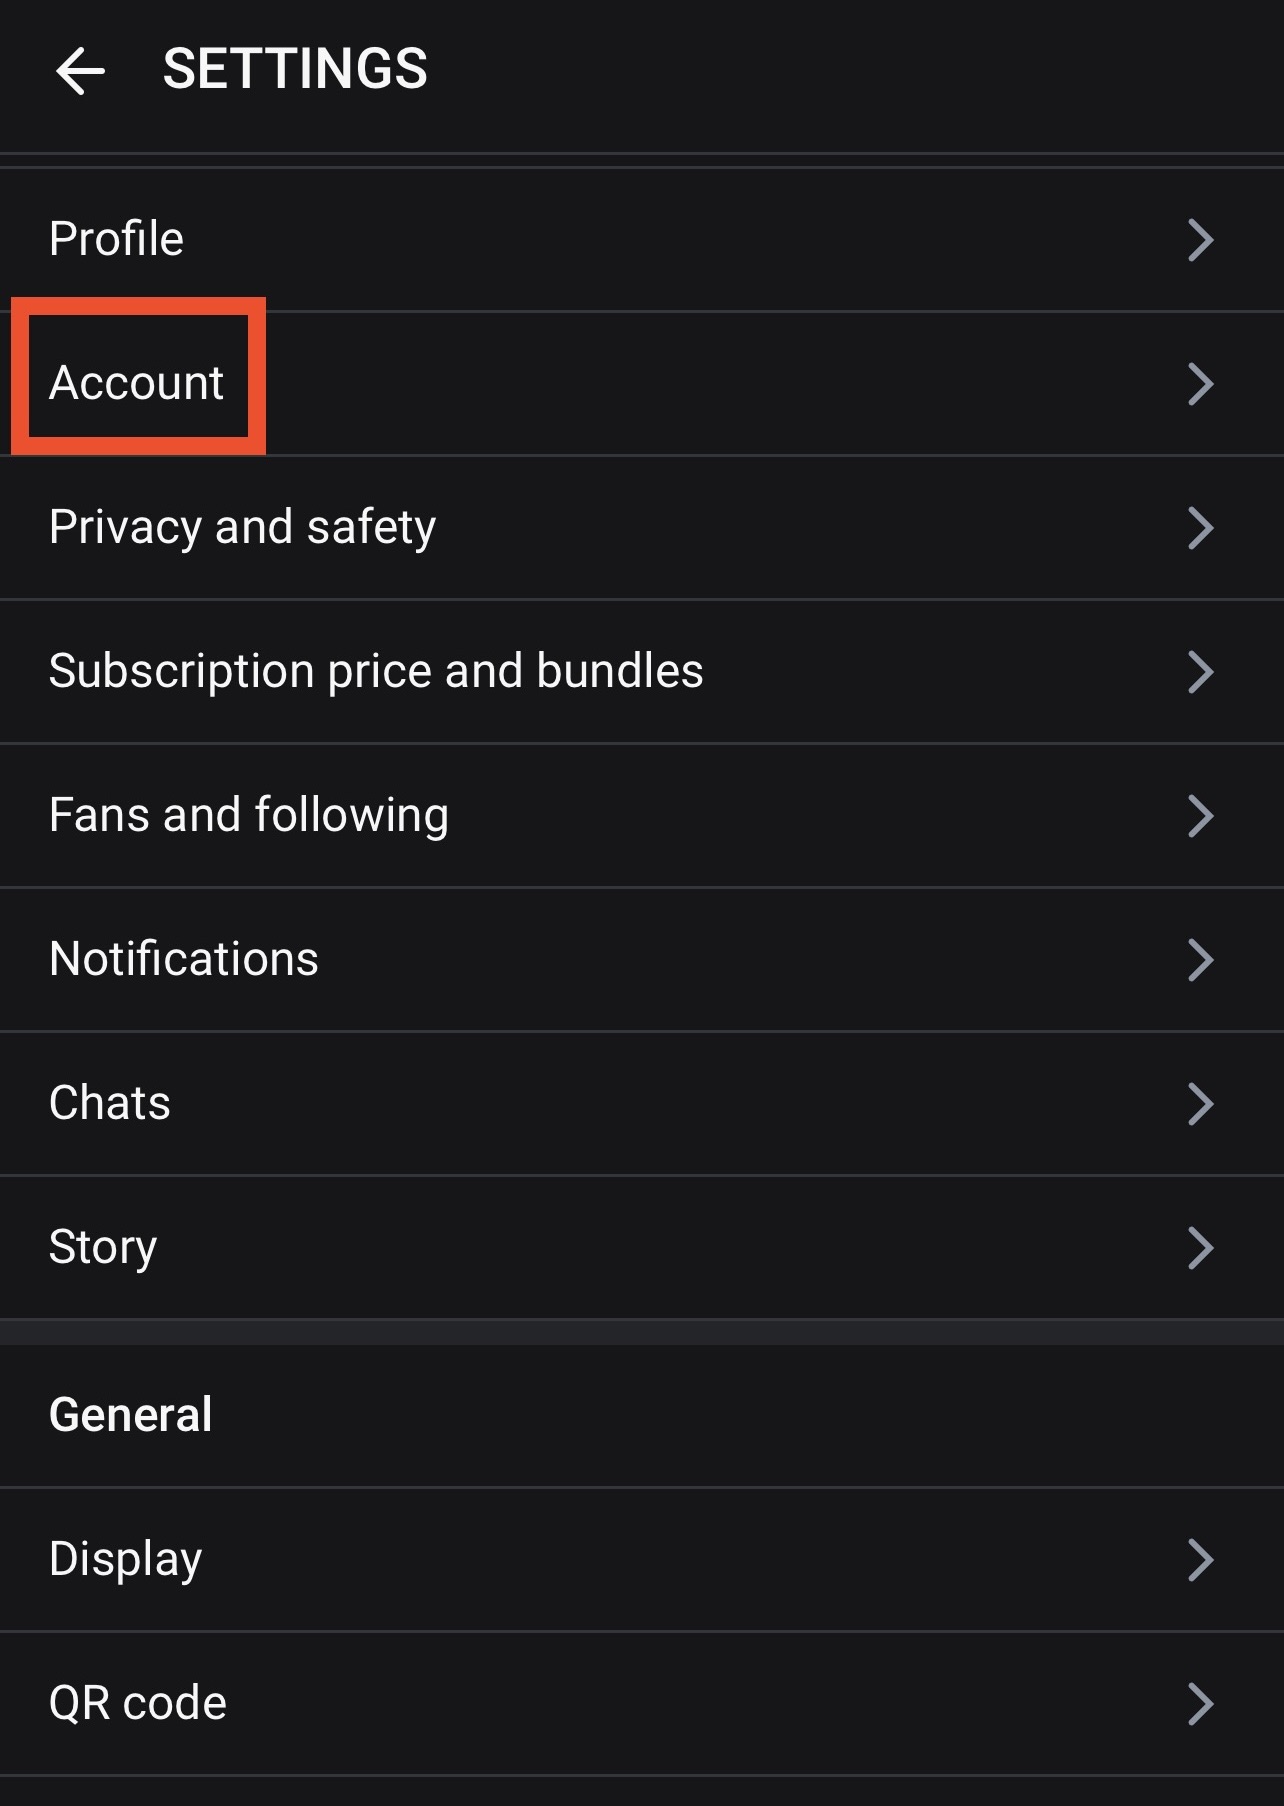Open Story settings
The width and height of the screenshot is (1284, 1806).
tap(103, 1247)
